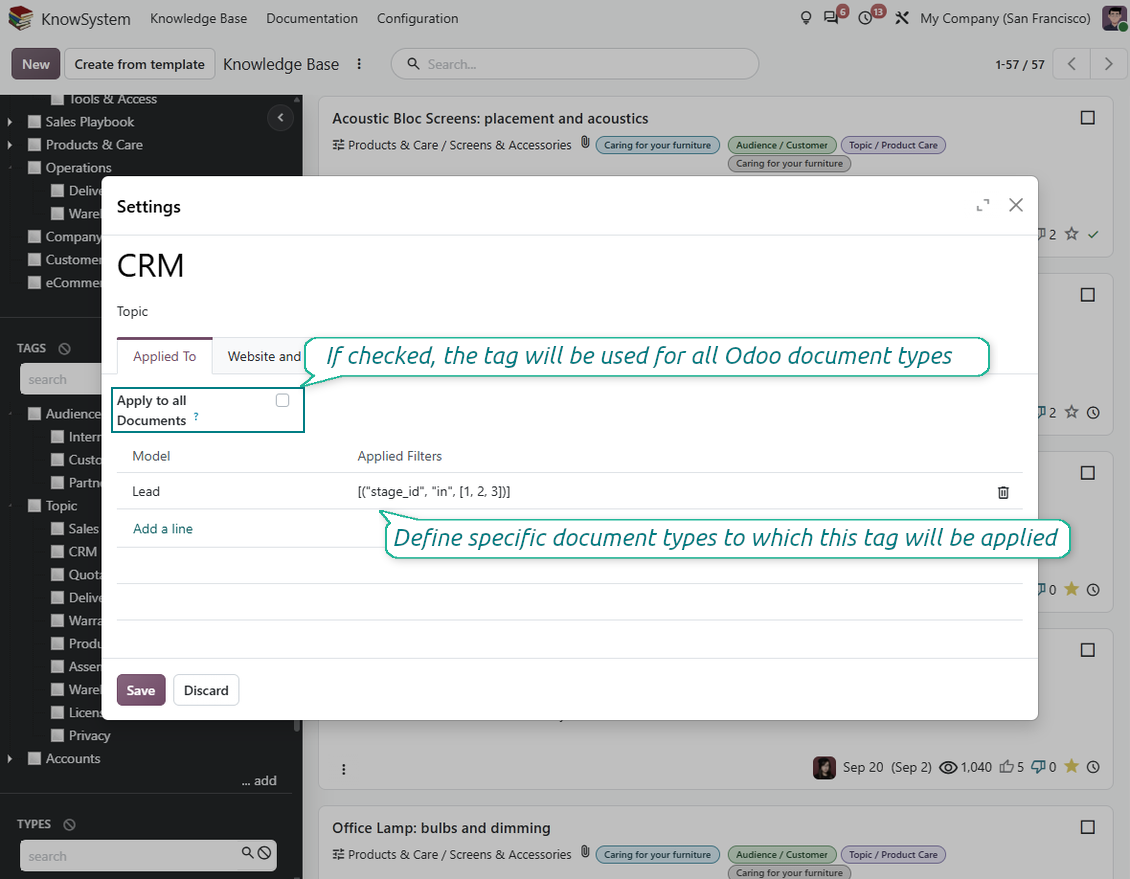Click the Applied Filters domain value for Lead
1130x879 pixels.
coord(434,491)
